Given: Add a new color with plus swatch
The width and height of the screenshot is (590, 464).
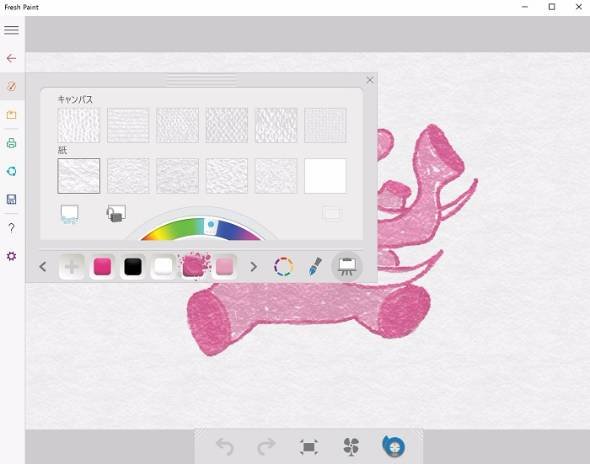Looking at the screenshot, I should [71, 267].
